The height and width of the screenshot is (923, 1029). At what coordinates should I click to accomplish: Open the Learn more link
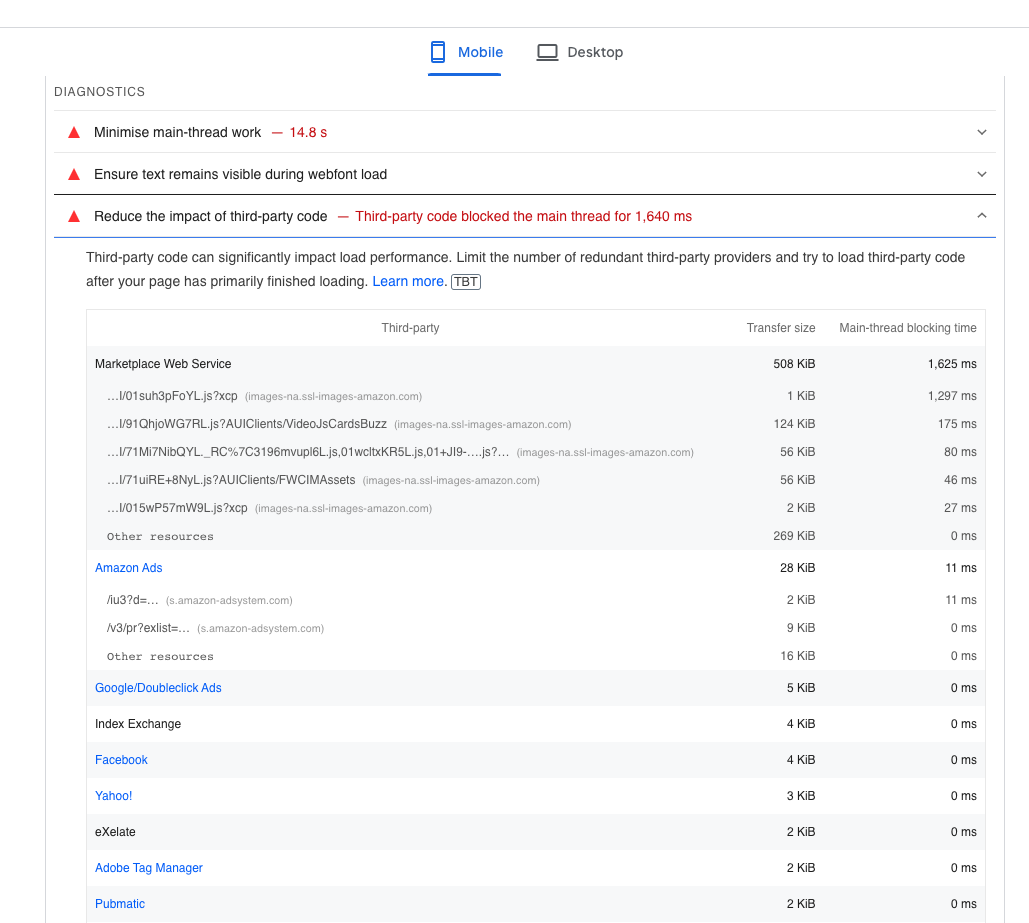pos(410,281)
